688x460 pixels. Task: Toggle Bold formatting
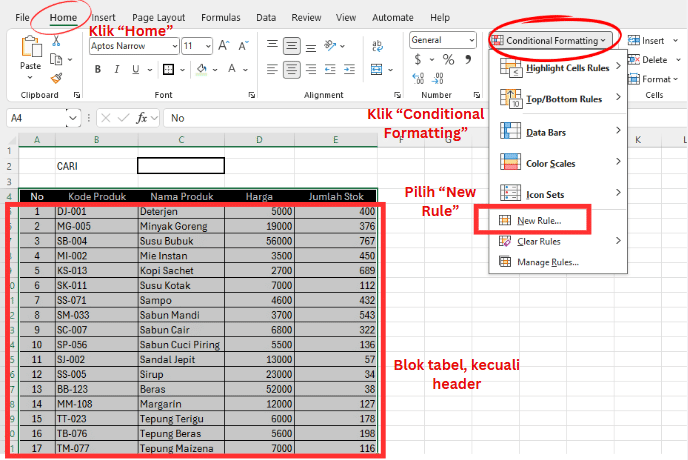point(98,69)
